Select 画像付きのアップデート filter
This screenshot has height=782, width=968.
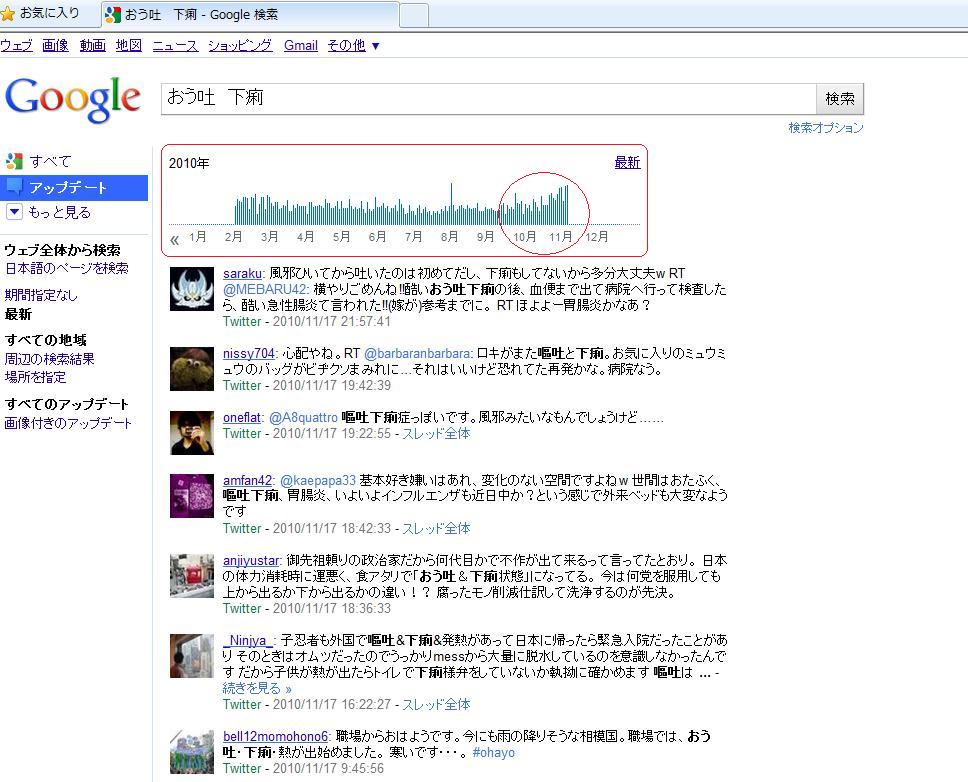pyautogui.click(x=68, y=423)
